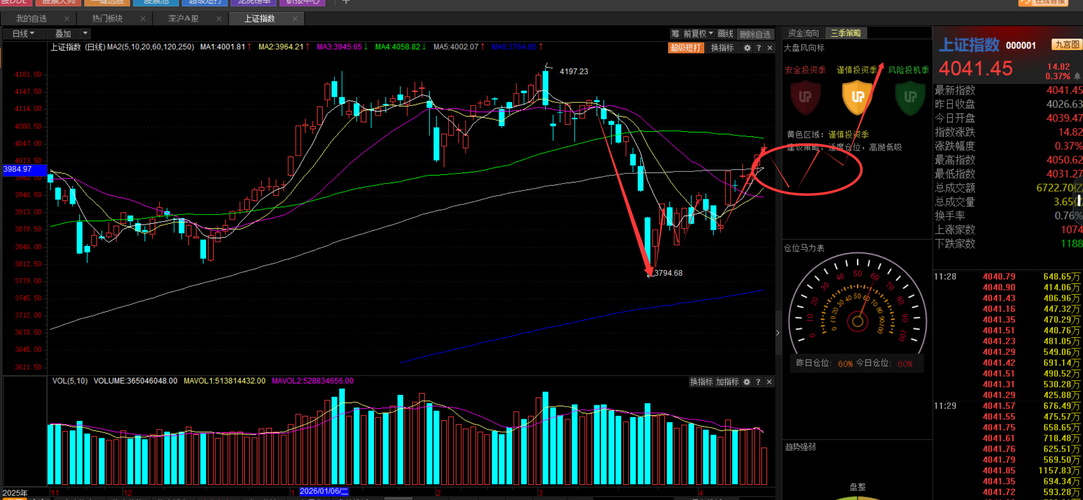Close the 我的自选 tab
The height and width of the screenshot is (500, 1083).
(66, 19)
